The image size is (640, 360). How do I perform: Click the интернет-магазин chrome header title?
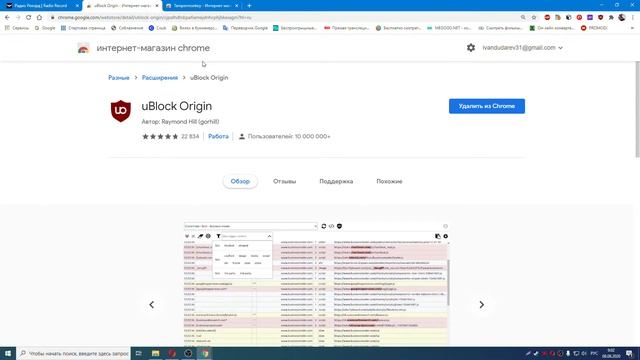click(x=153, y=48)
